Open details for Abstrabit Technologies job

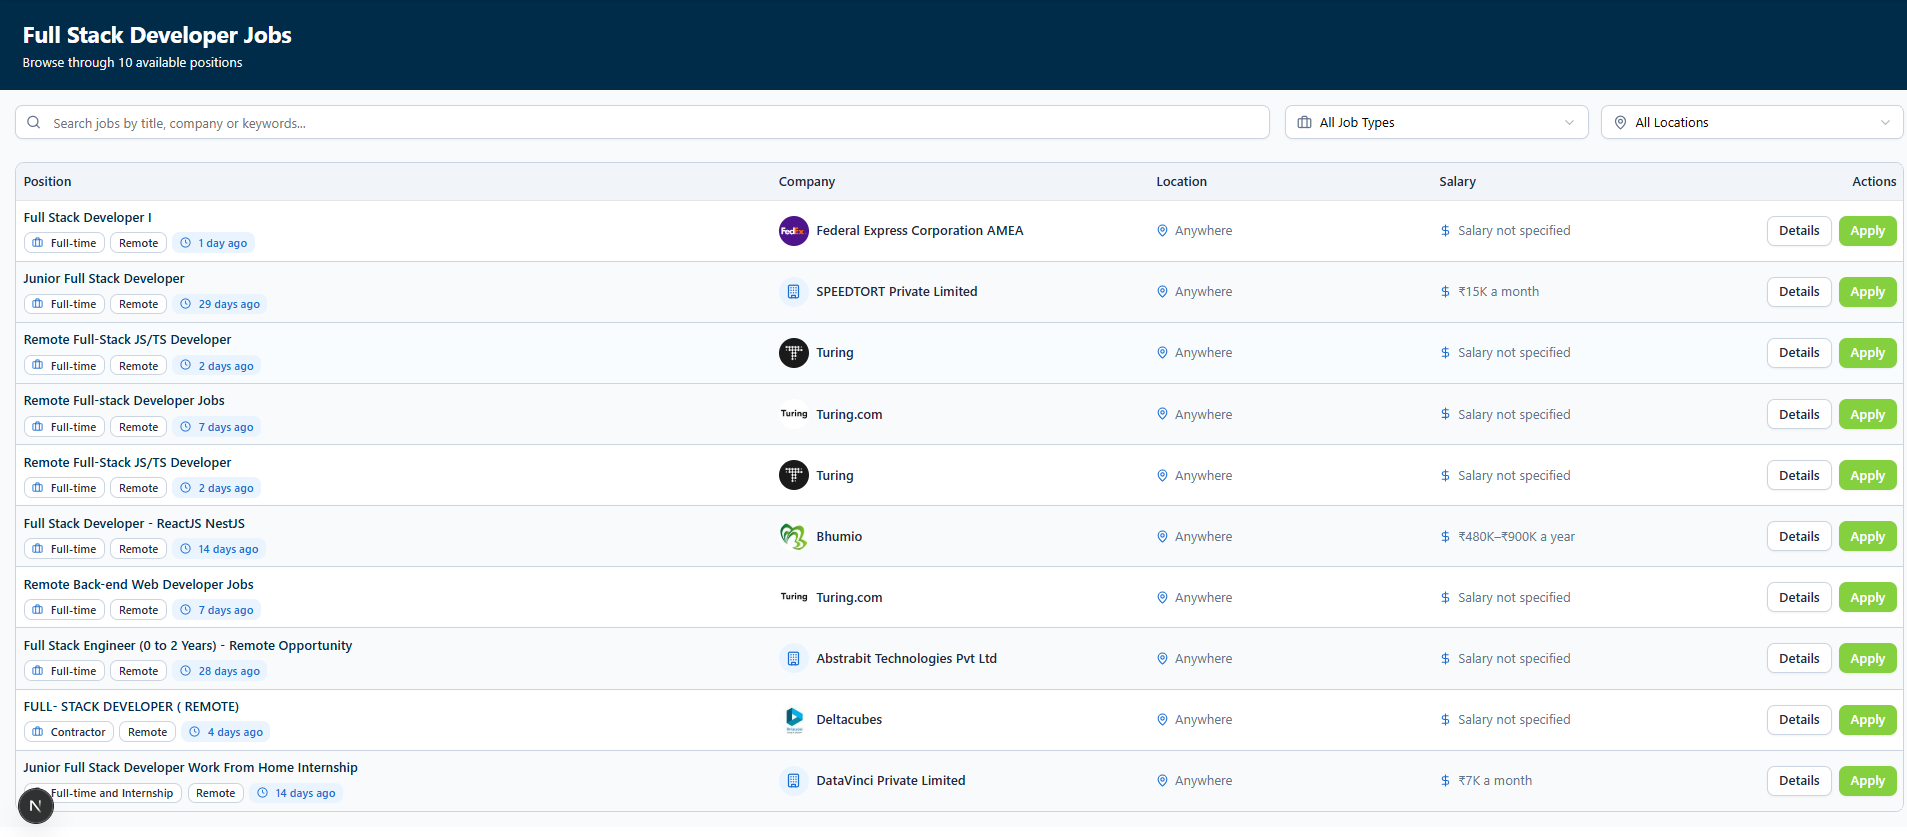pyautogui.click(x=1799, y=659)
